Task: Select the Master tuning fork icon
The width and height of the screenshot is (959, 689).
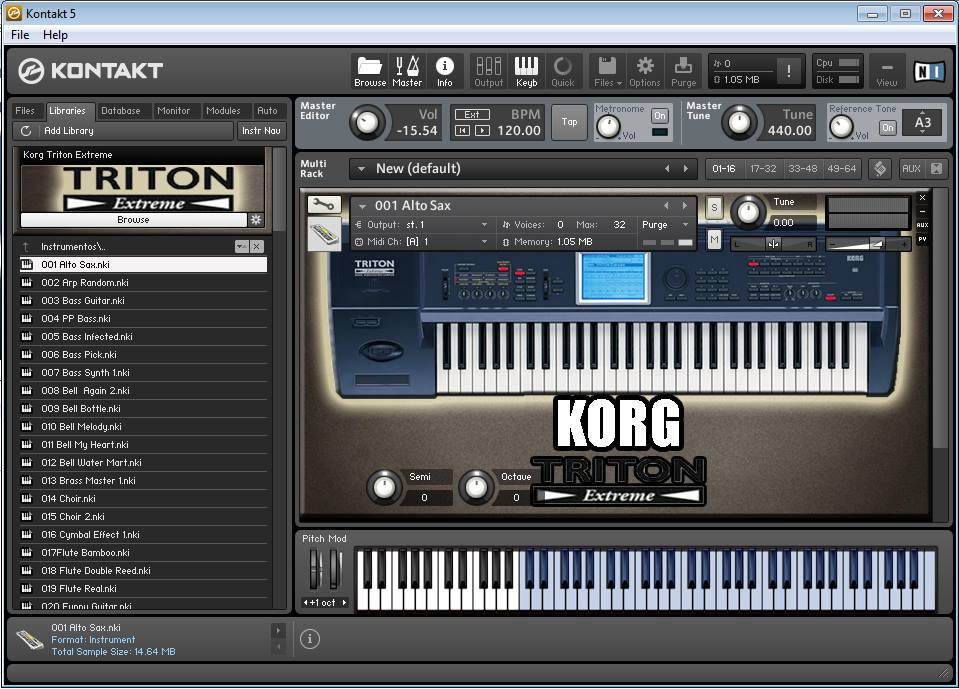Action: 407,65
